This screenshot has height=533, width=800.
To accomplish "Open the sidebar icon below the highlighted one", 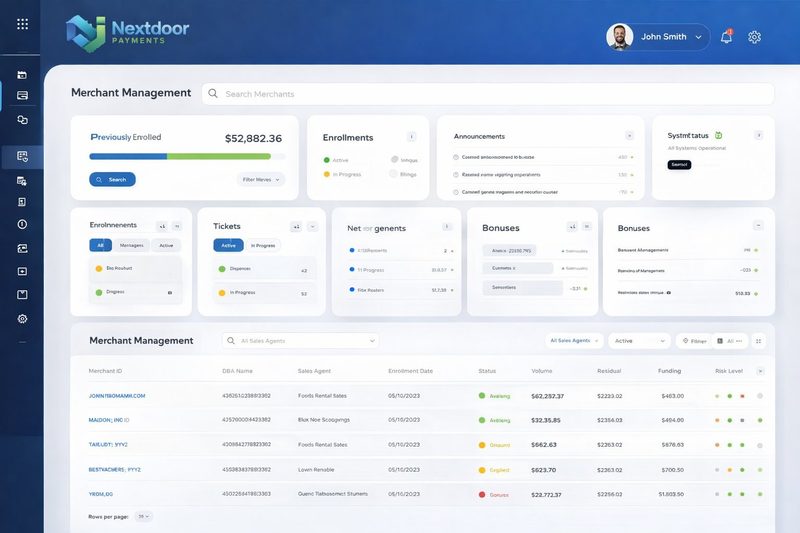I will 22,181.
